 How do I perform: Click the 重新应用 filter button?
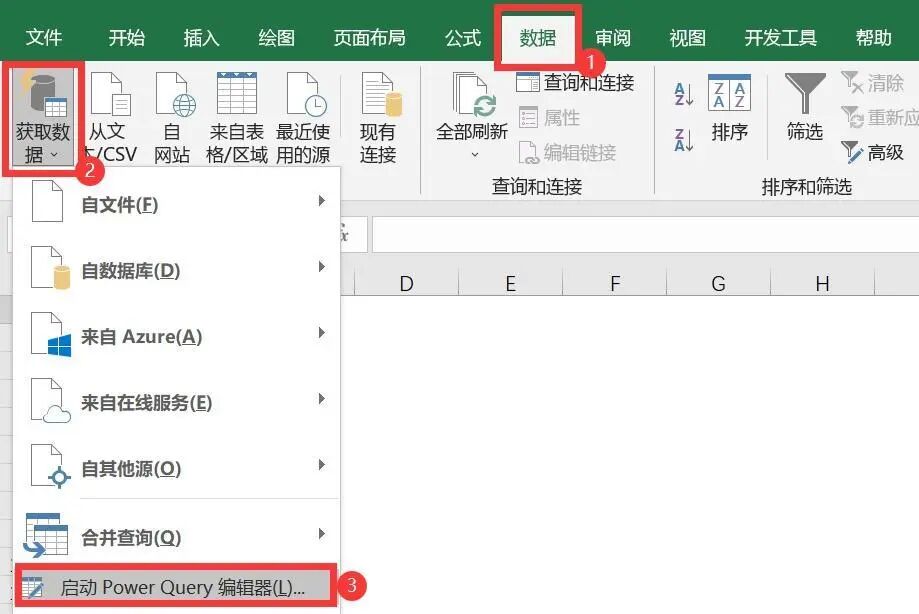[879, 118]
